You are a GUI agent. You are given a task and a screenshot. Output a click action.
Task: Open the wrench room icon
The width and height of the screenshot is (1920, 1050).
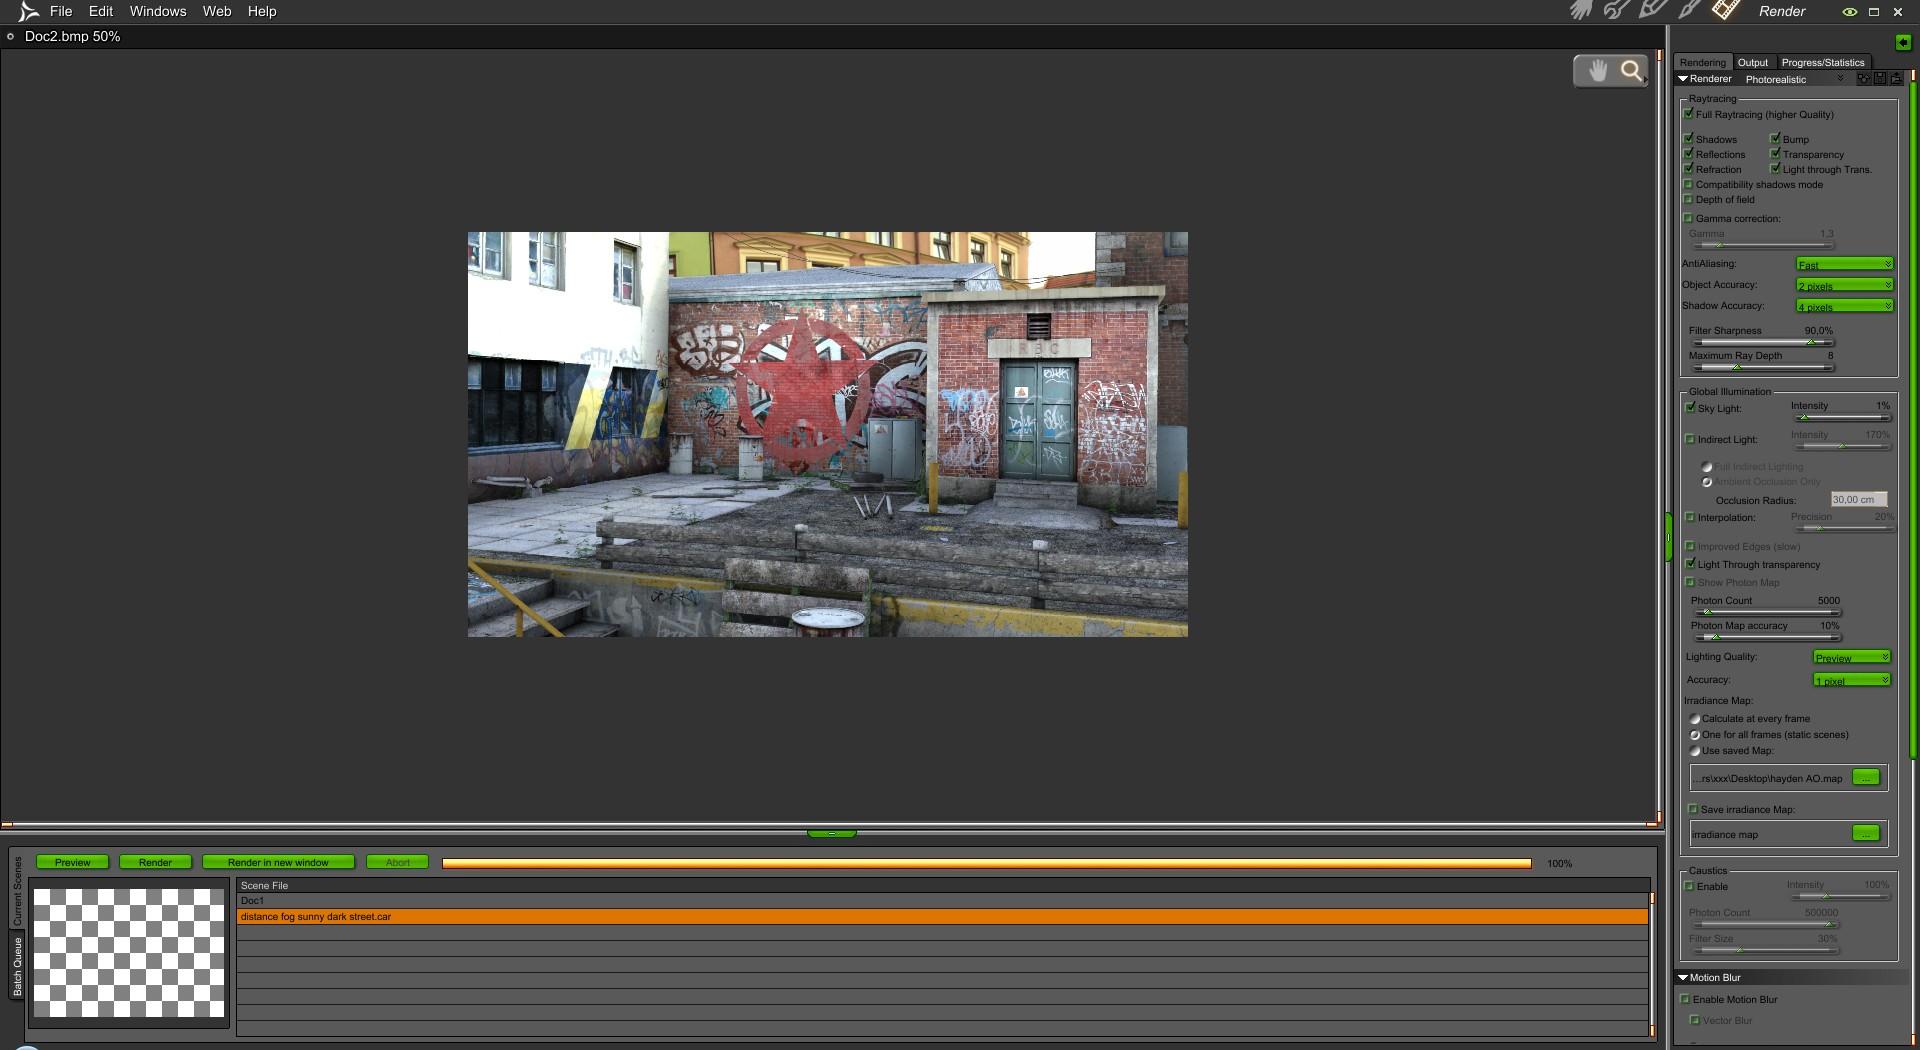(1616, 11)
